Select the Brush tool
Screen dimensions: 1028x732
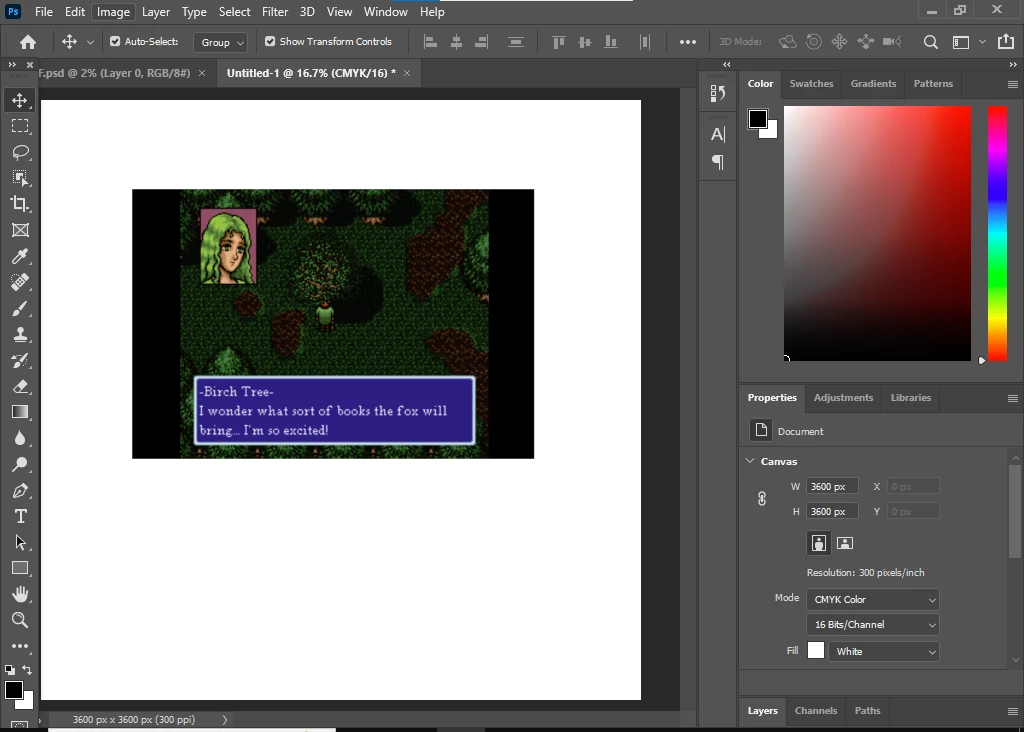click(x=20, y=308)
